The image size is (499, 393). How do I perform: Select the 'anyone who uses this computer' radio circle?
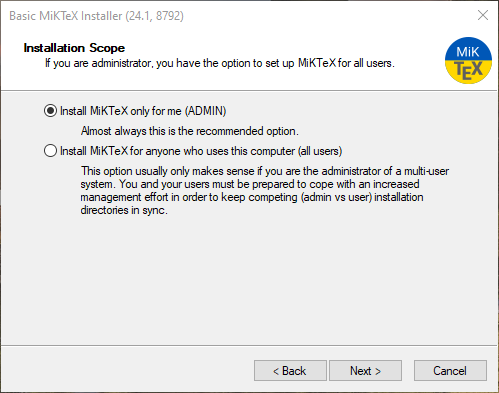click(50, 151)
